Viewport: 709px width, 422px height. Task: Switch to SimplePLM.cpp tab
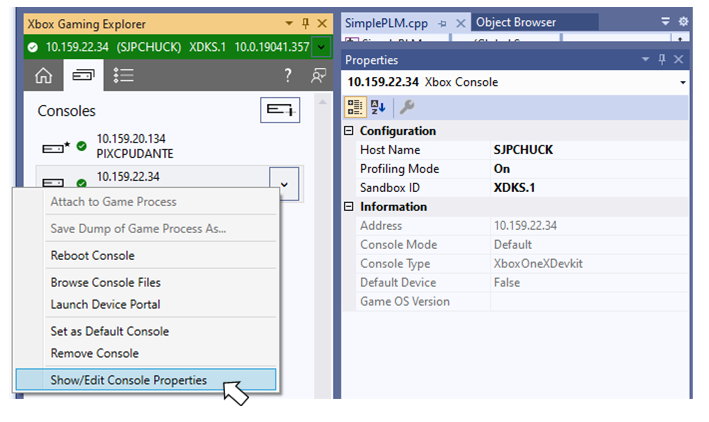pos(387,23)
